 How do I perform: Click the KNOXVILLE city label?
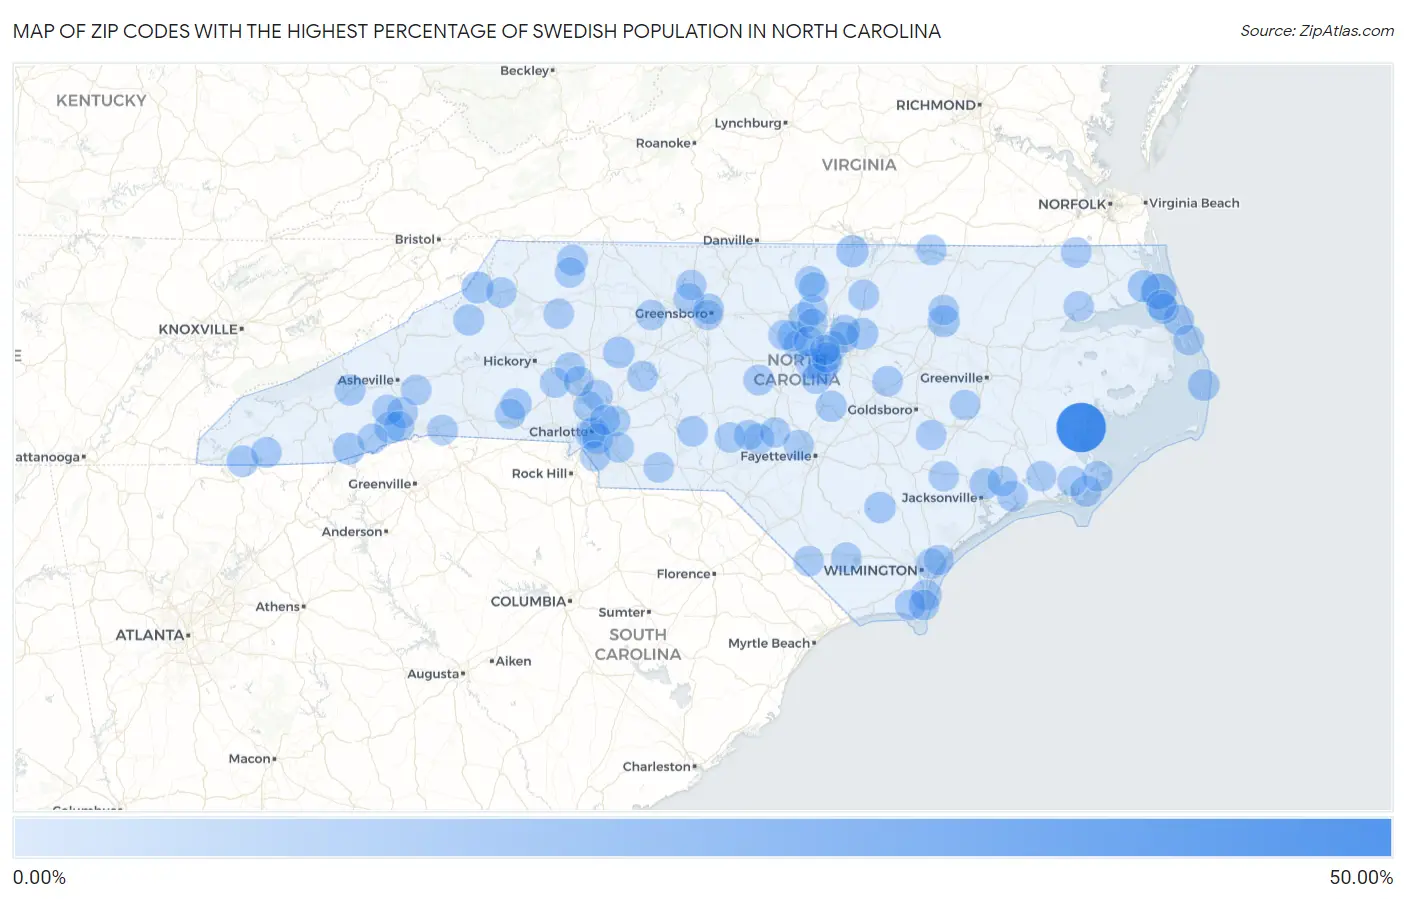pyautogui.click(x=198, y=329)
